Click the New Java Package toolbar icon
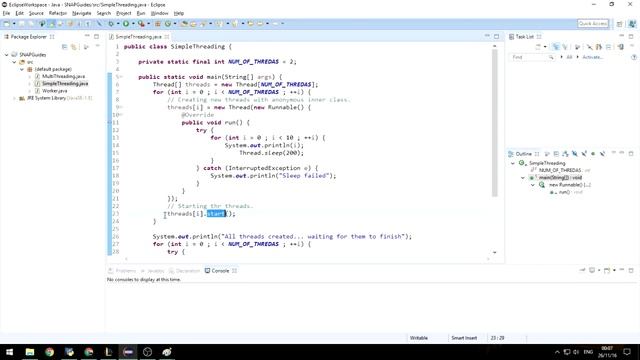Viewport: 640px width, 360px height. pos(158,24)
